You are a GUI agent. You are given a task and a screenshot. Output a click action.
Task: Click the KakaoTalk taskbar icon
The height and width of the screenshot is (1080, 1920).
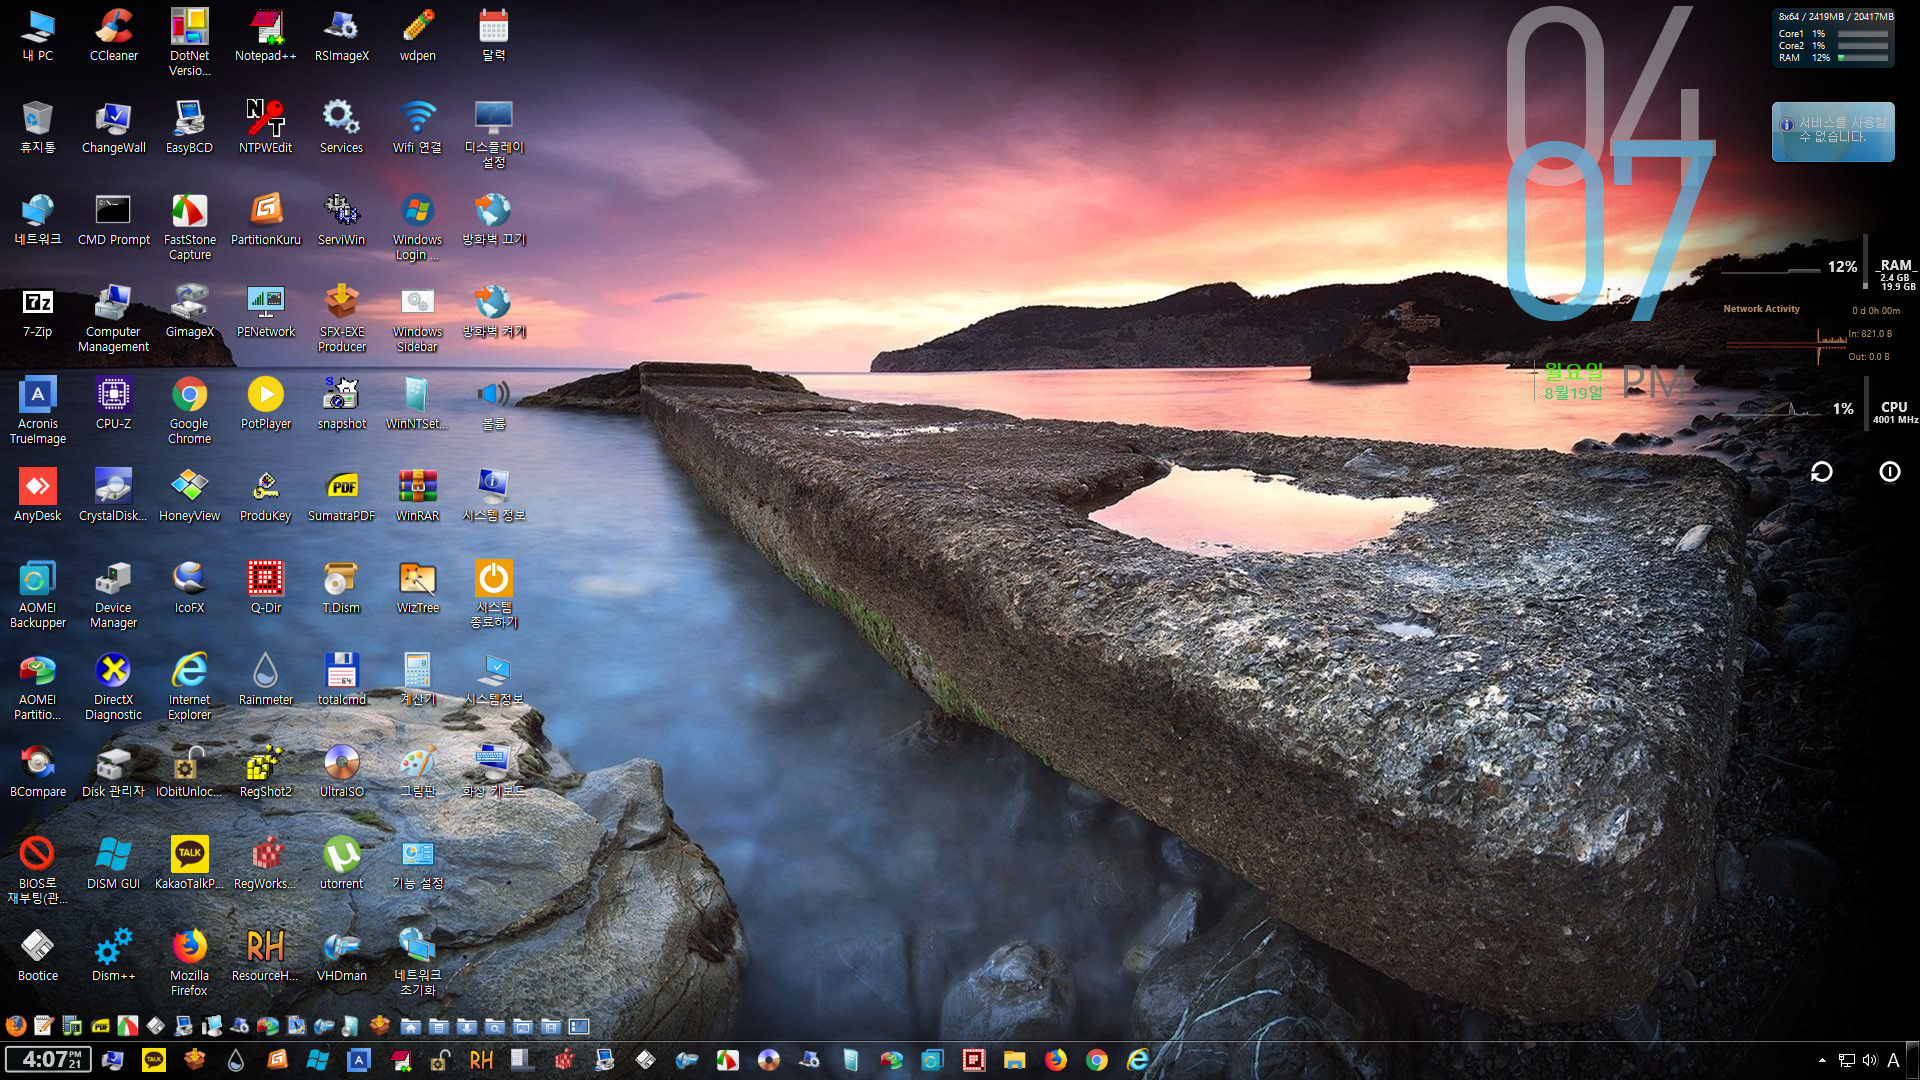pos(154,1060)
